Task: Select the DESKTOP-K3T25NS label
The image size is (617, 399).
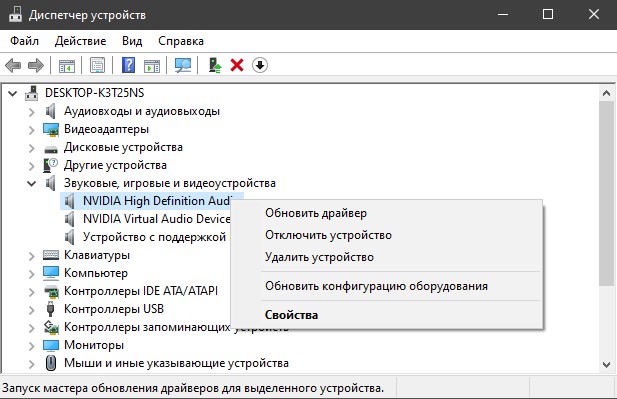Action: (94, 93)
